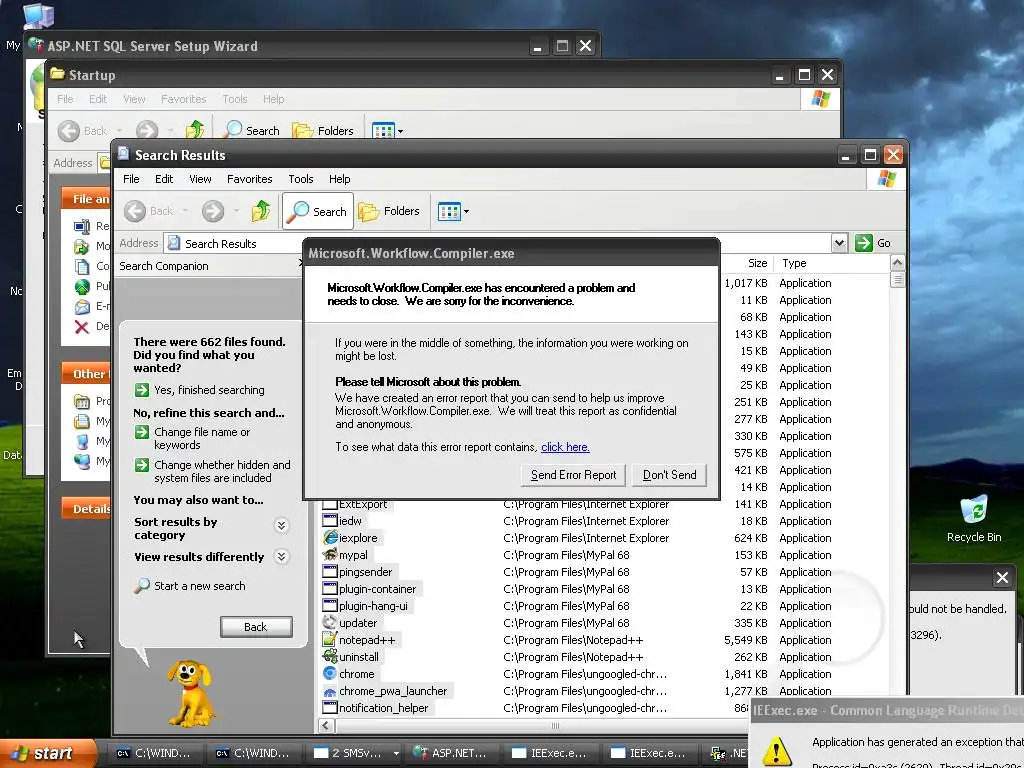Click left scroll arrow of horizontal scrollbar
Viewport: 1024px width, 768px height.
coord(326,726)
